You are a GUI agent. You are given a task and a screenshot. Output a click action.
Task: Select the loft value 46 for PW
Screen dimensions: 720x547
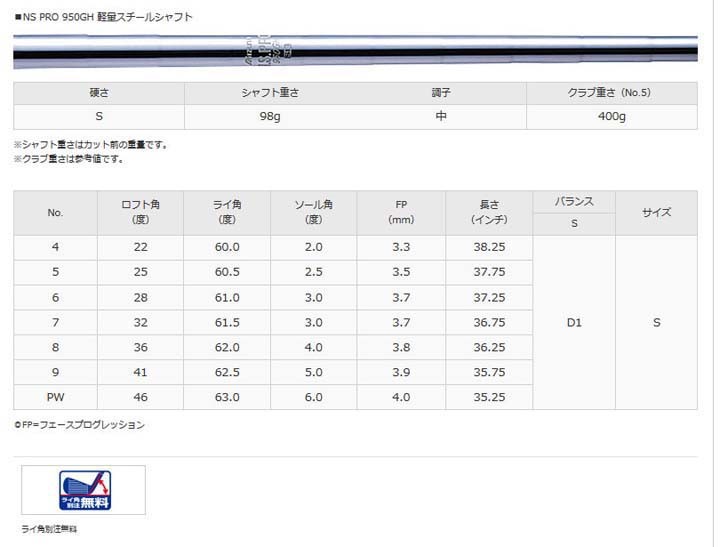141,397
